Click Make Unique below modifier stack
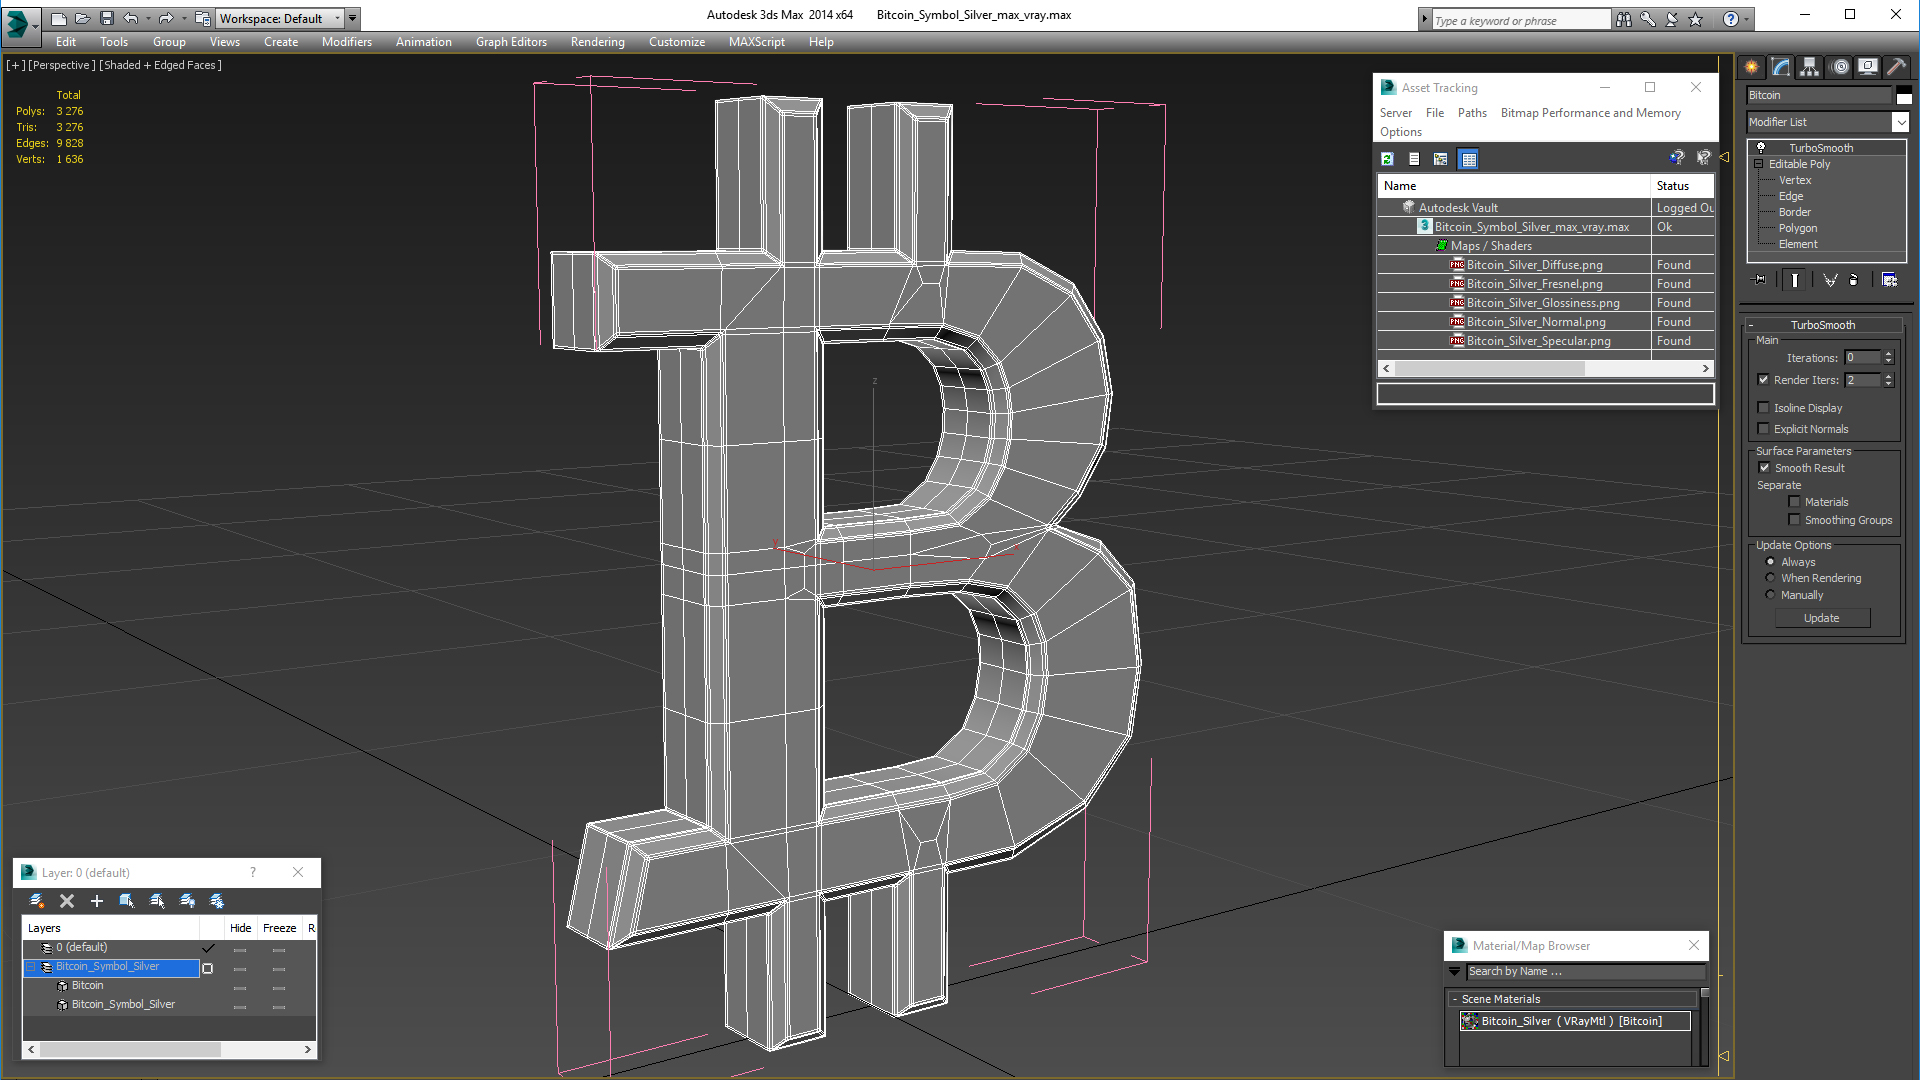 click(x=1830, y=280)
